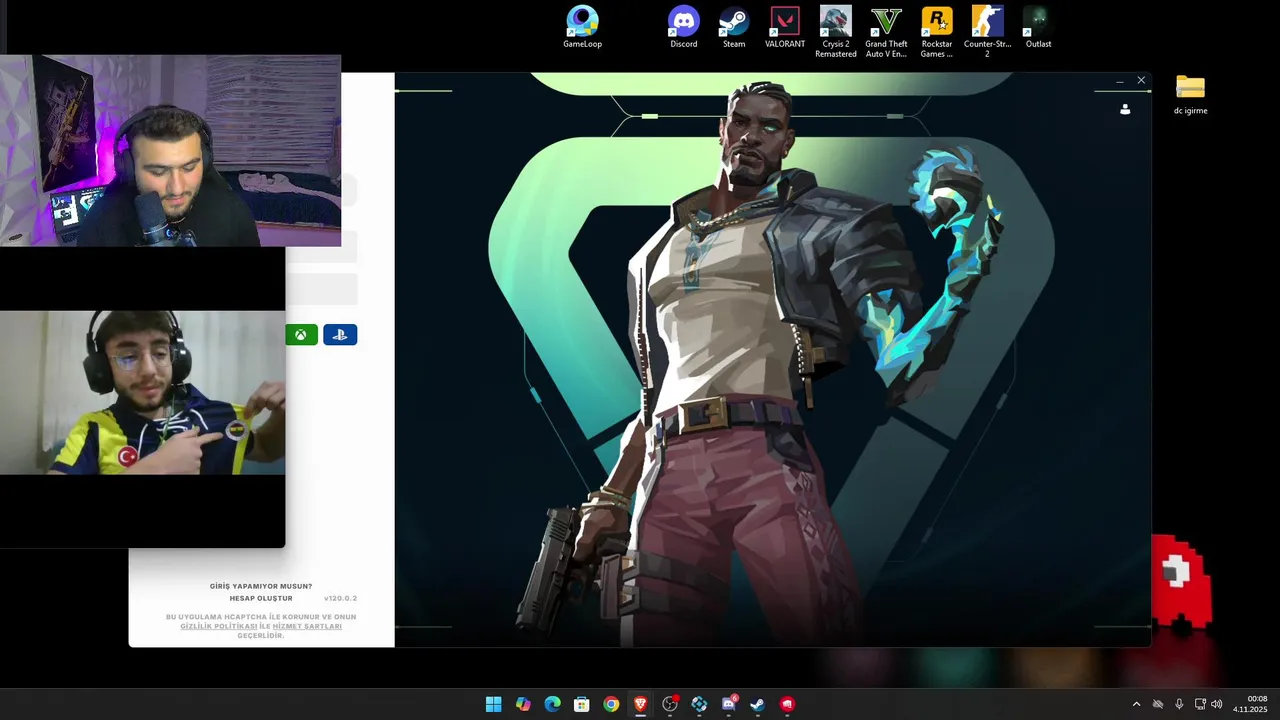Sign in with the green Xbox button
This screenshot has height=720, width=1280.
[301, 335]
